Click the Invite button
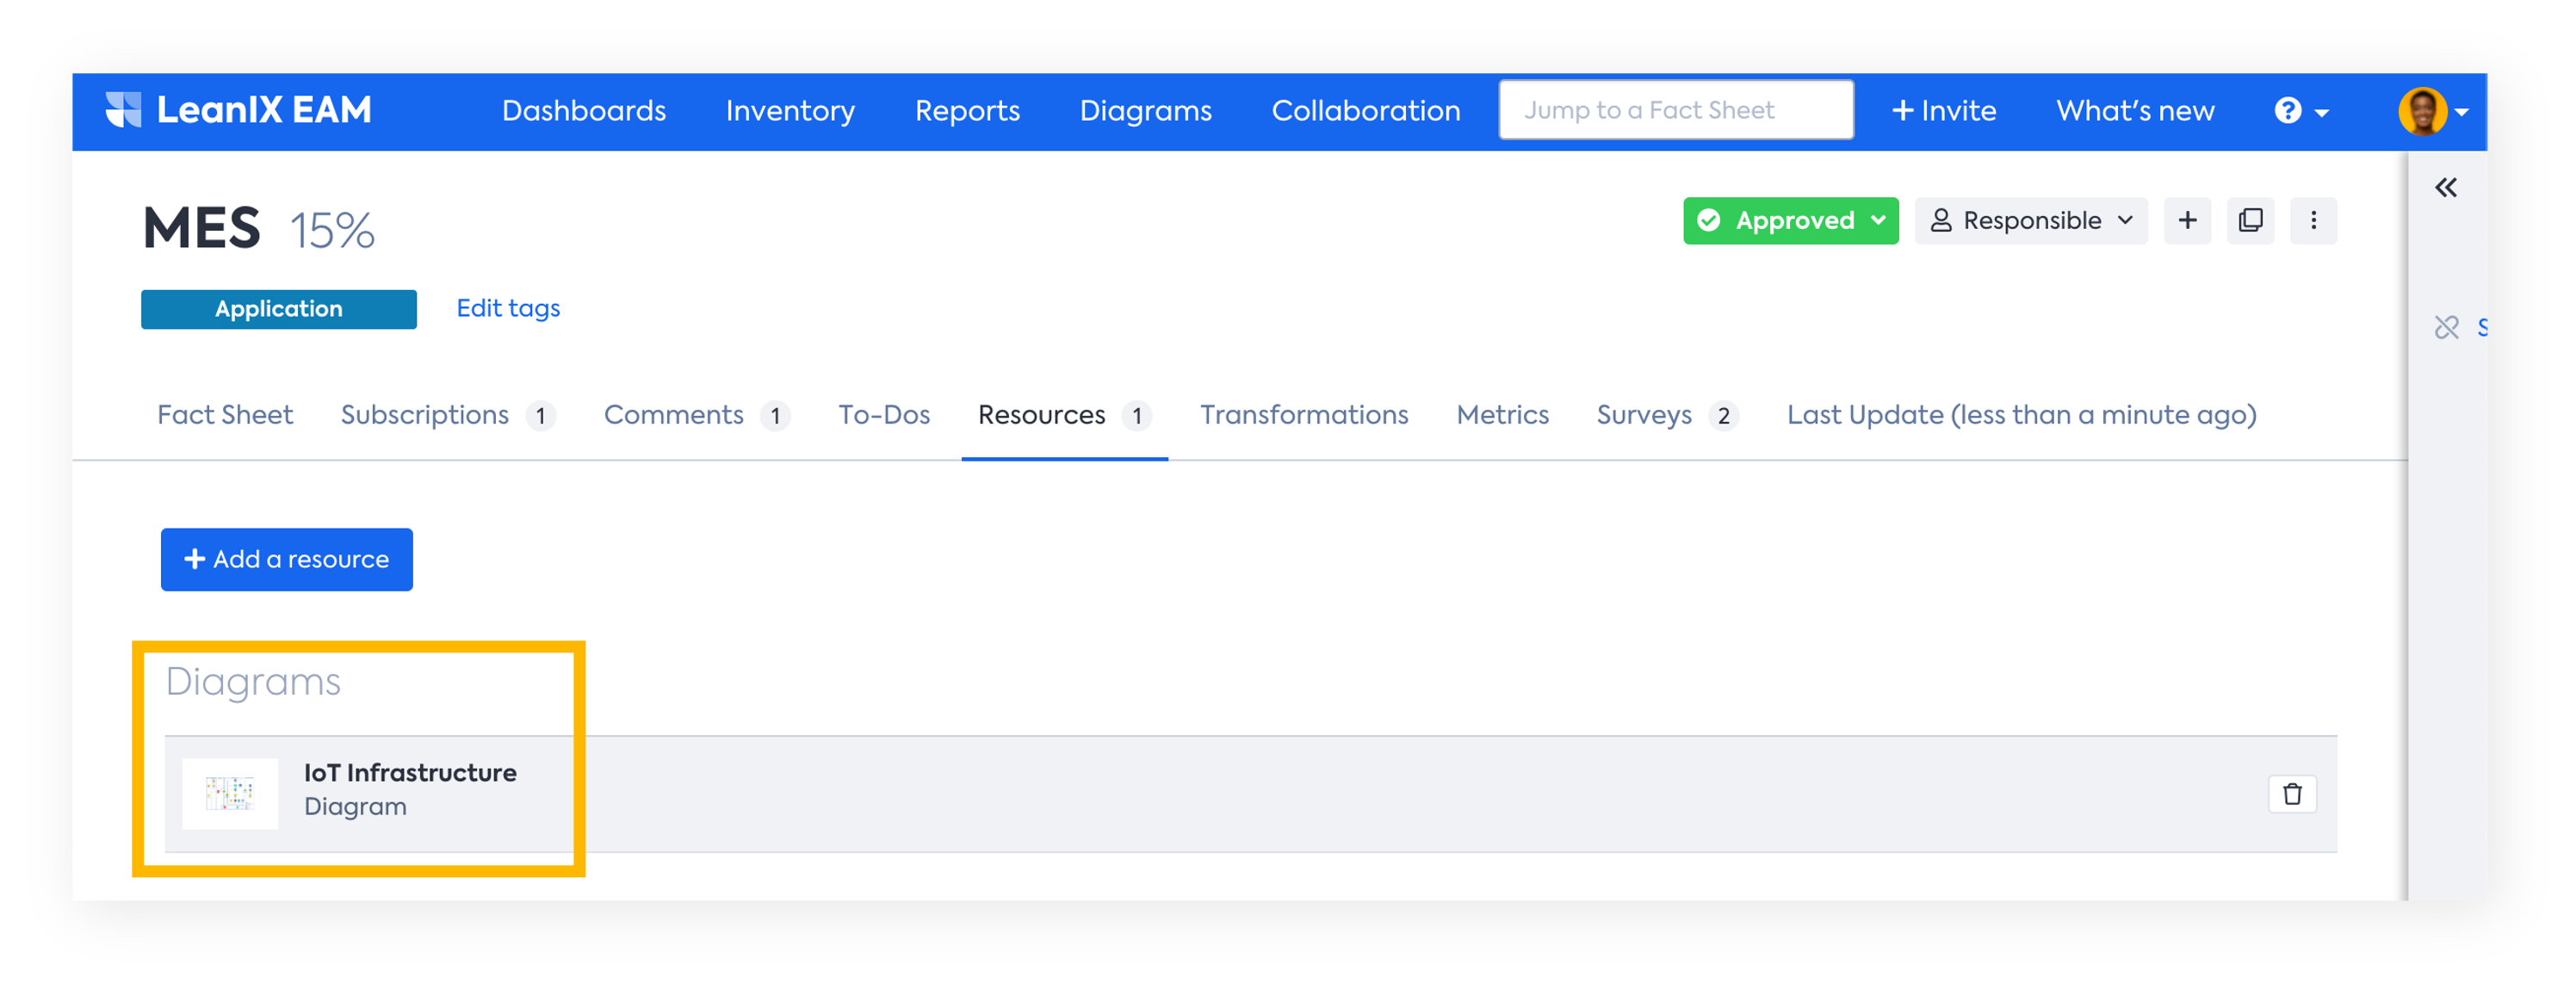 (x=1943, y=111)
